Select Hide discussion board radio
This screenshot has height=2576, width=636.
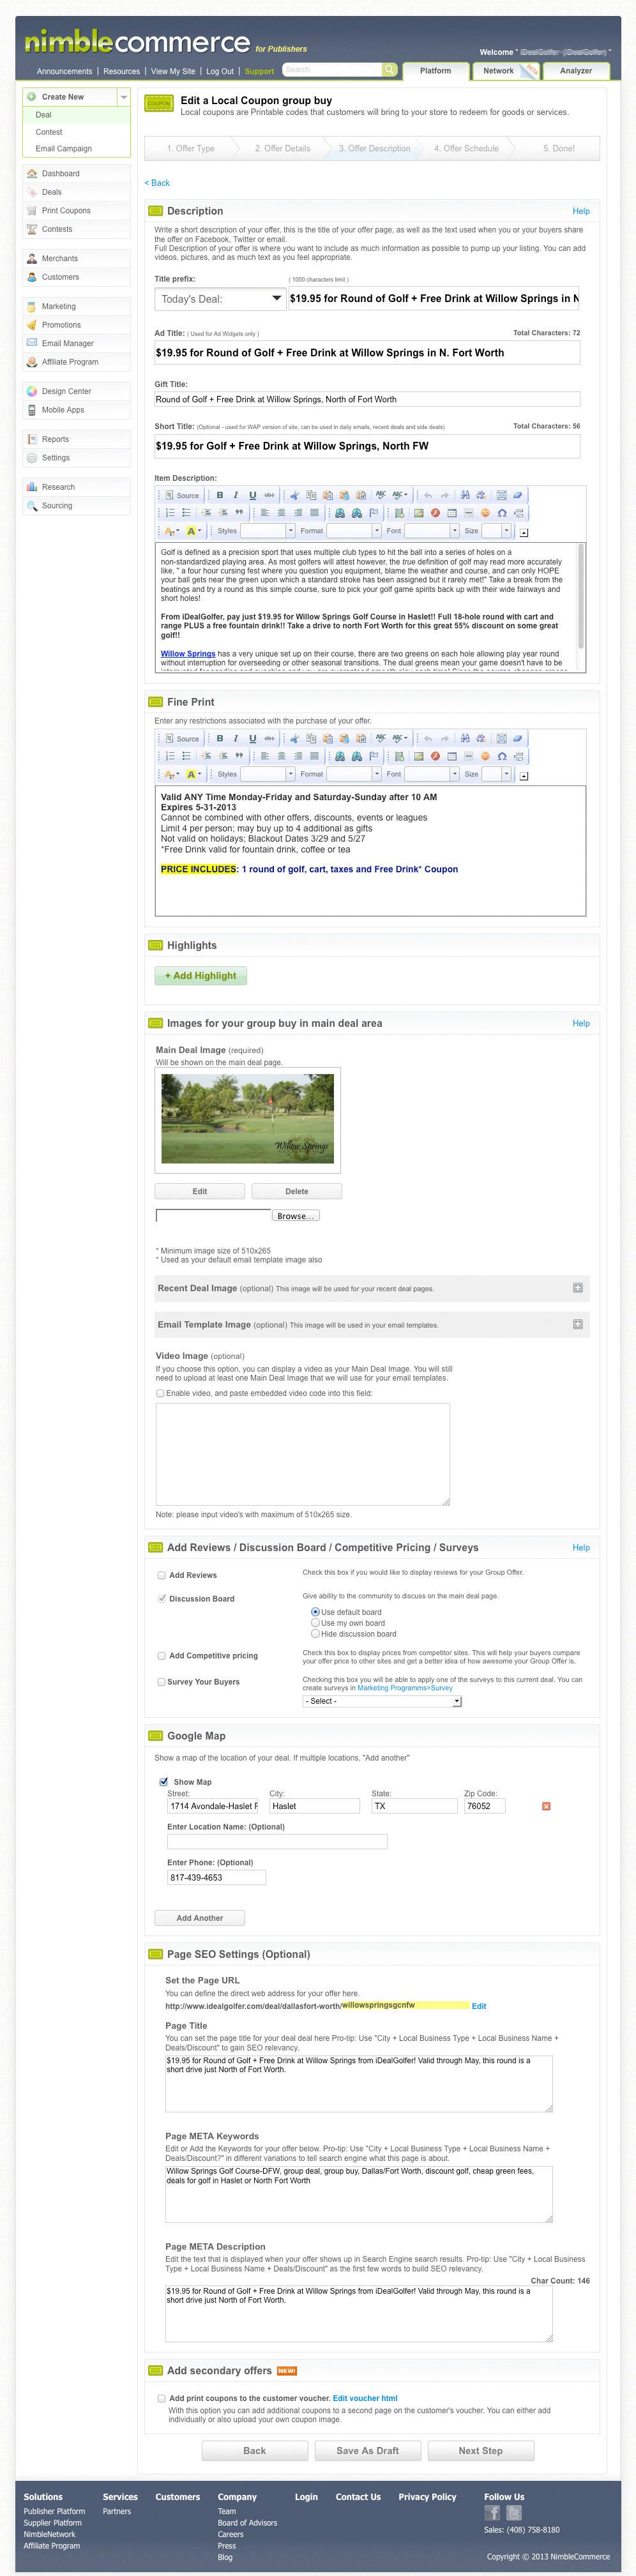pos(316,1634)
